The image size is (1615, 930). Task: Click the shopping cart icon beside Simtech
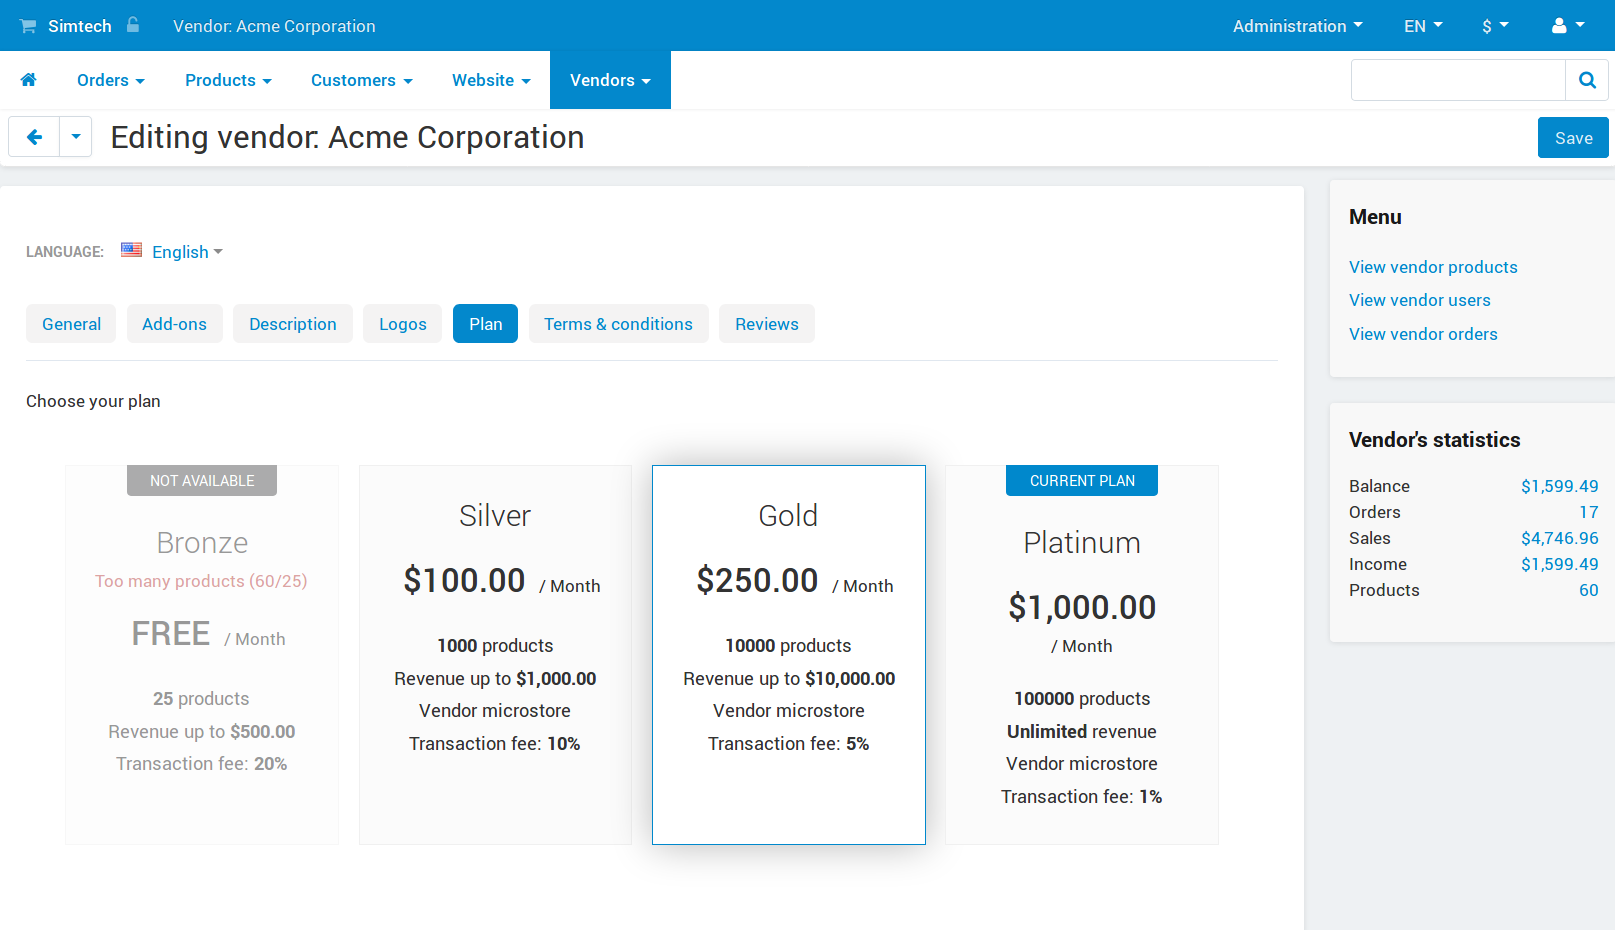pyautogui.click(x=28, y=26)
